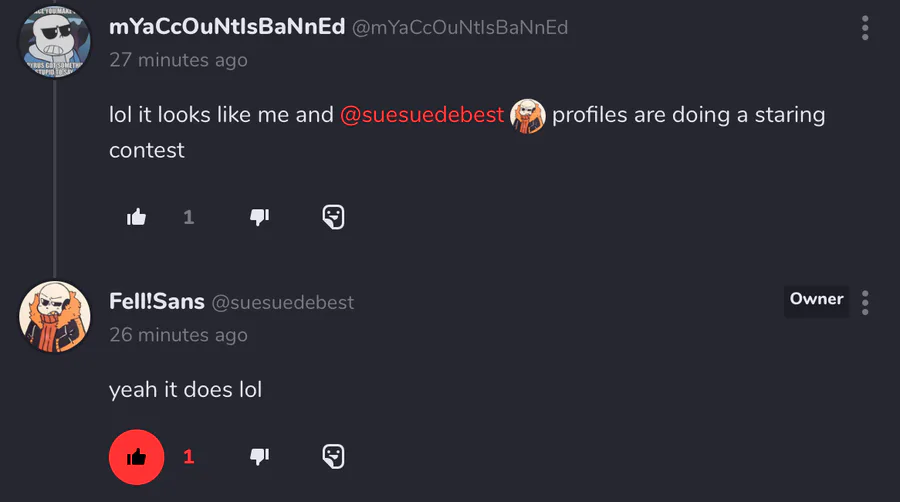
Task: Click the Fell!Sans display name
Action: (157, 301)
